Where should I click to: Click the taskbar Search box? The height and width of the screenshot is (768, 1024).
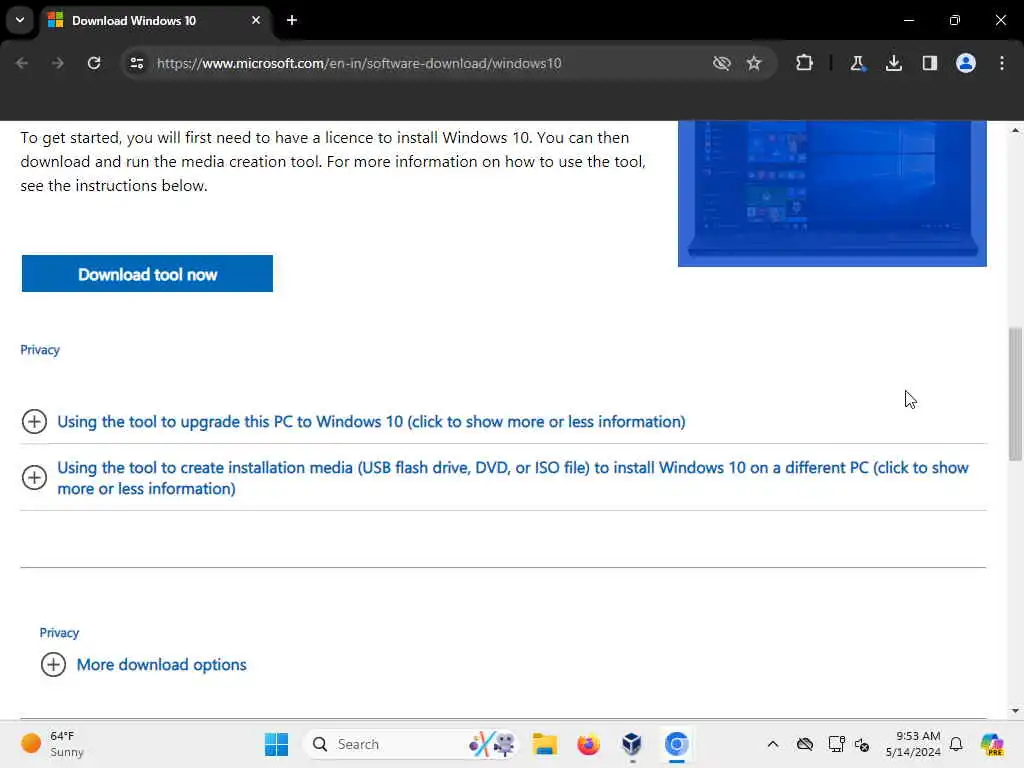(x=410, y=744)
